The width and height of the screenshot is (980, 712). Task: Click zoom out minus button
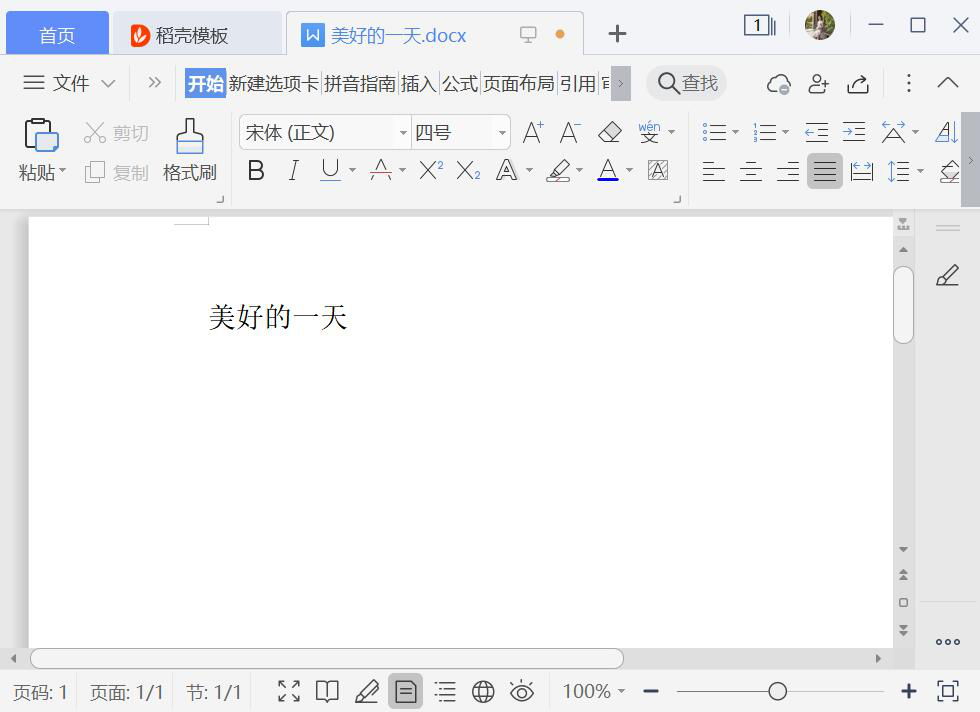click(x=651, y=691)
